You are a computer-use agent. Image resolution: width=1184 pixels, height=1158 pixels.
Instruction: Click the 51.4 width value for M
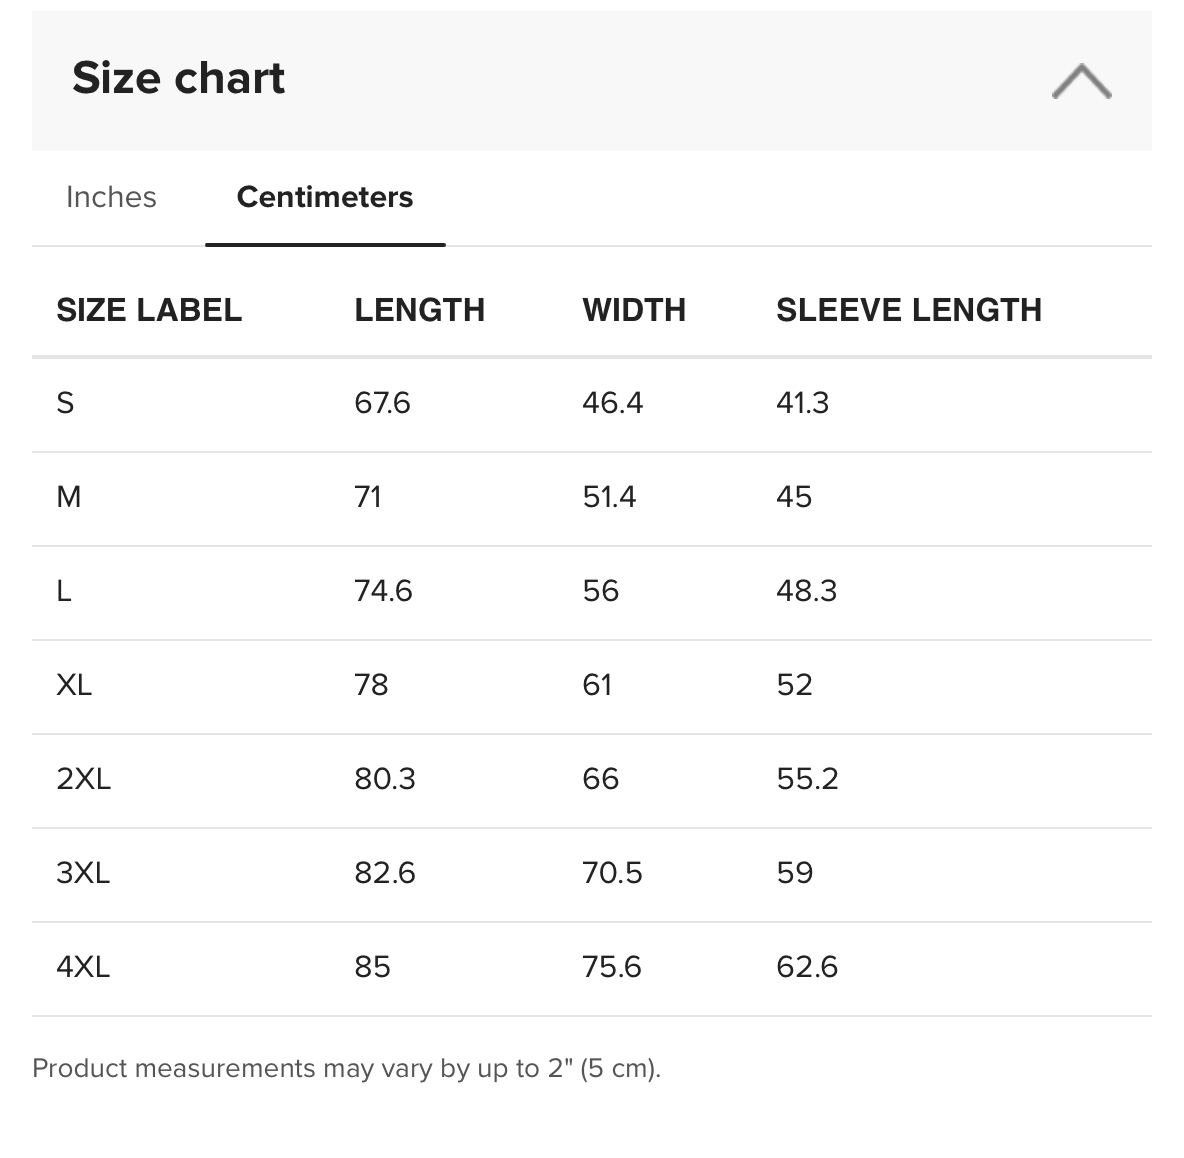pos(609,497)
